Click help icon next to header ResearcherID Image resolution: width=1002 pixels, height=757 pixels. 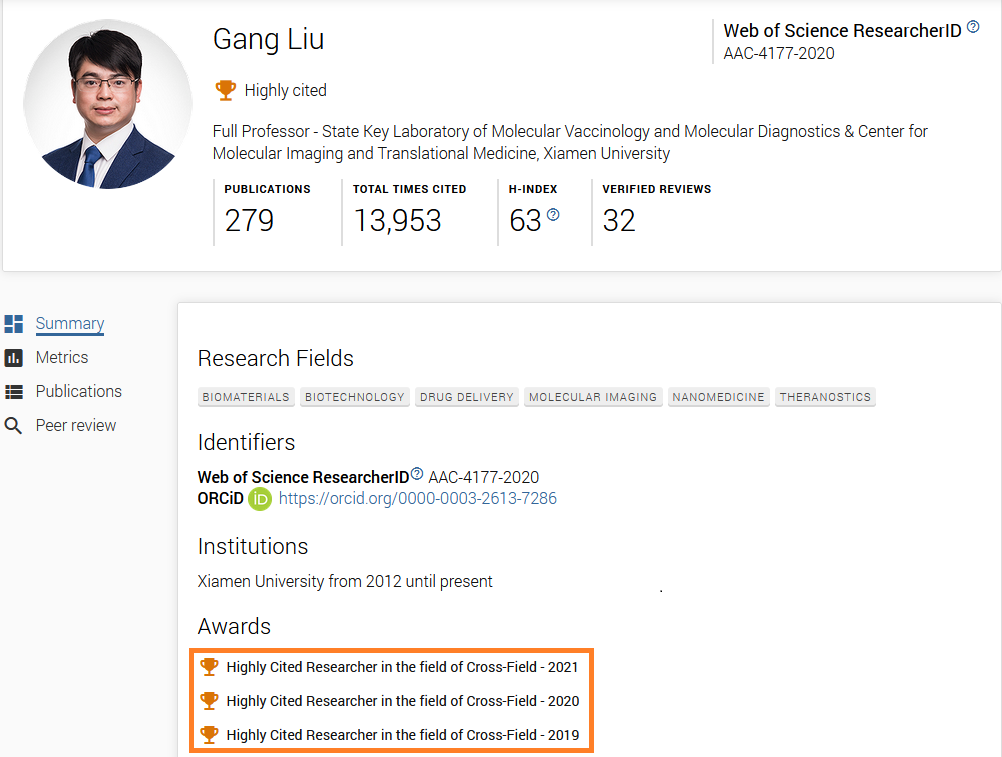click(x=973, y=28)
